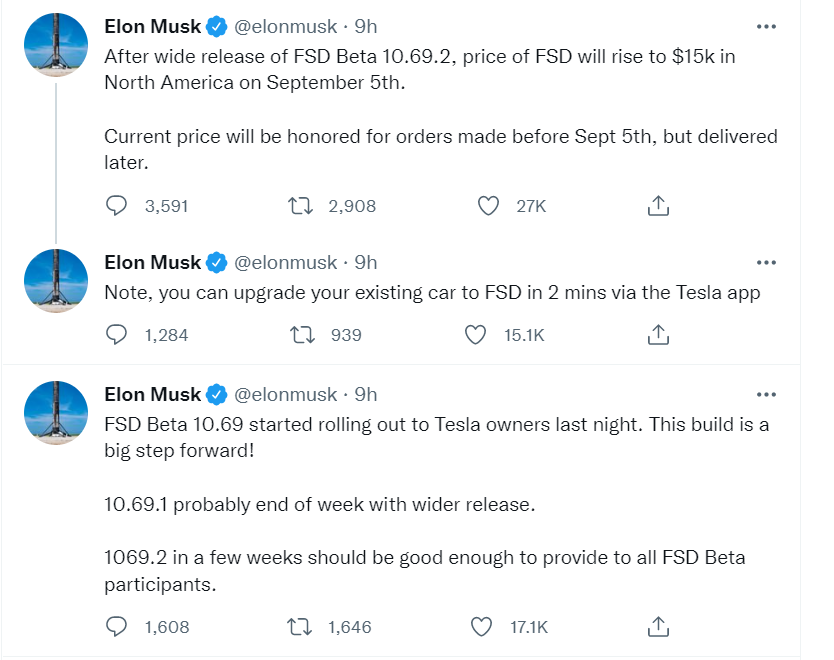Click the @elonmusk handle in the second tweet
Viewport: 834px width, 660px height.
[x=284, y=262]
